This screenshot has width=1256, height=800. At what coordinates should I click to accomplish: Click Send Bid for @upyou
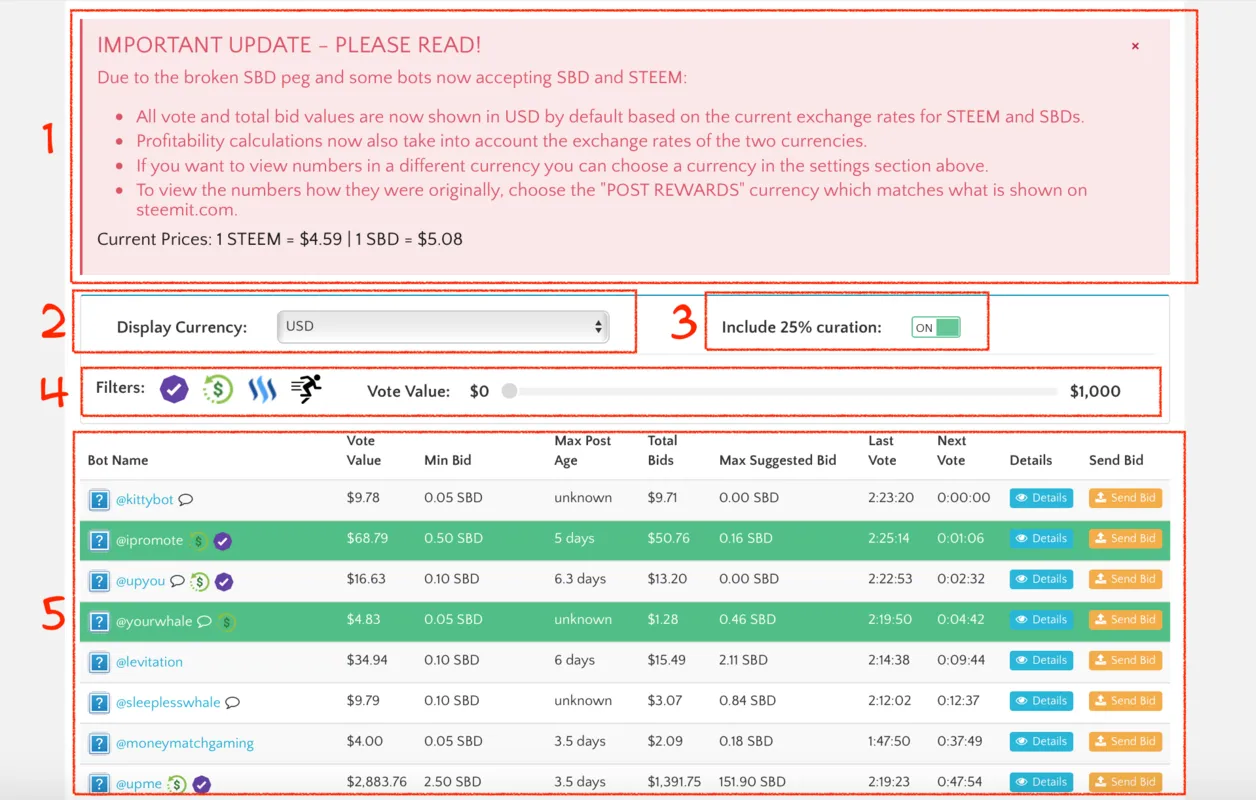1125,579
